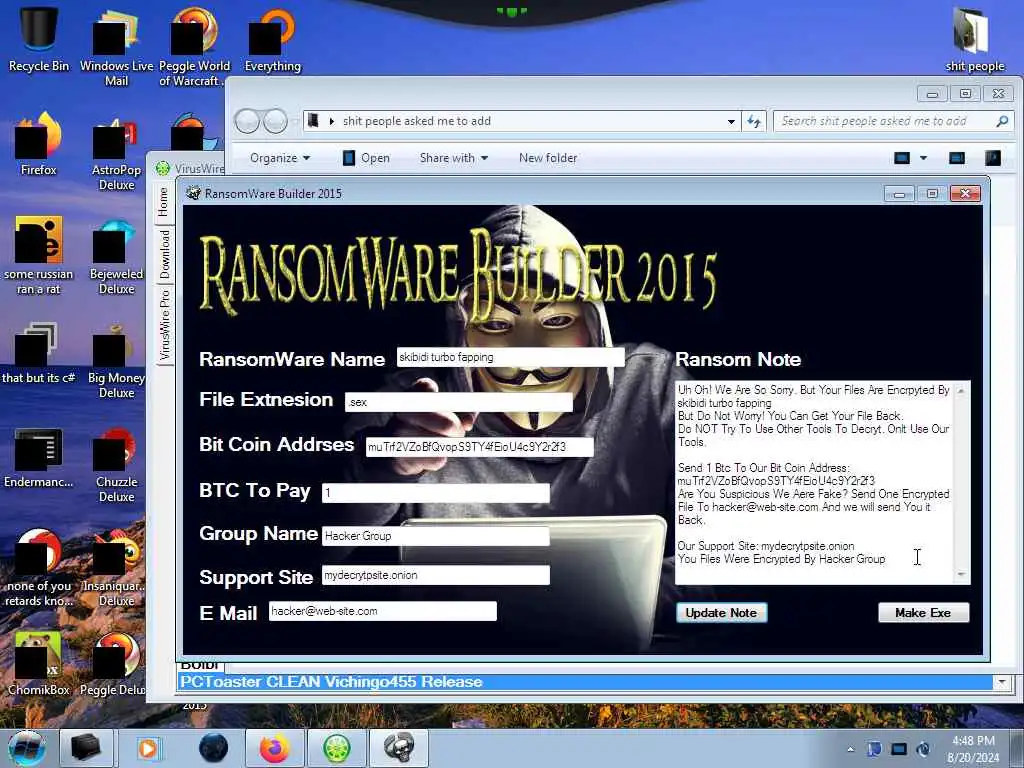Open Peggle Deluxe desktop icon
1024x768 pixels.
click(112, 664)
